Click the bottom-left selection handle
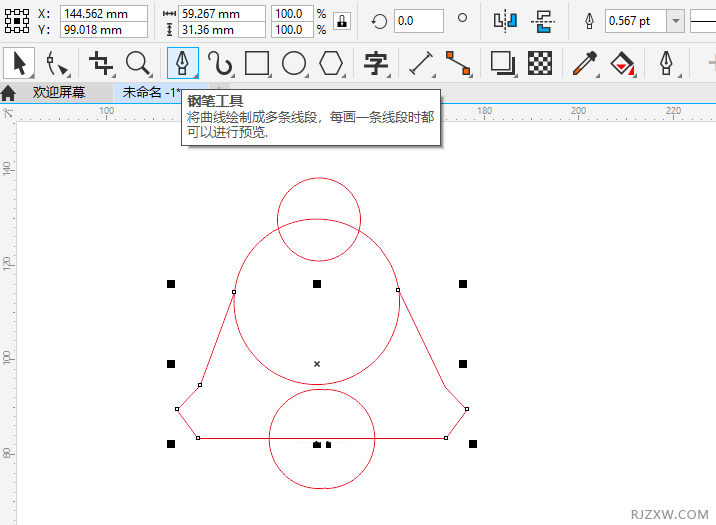 click(x=171, y=444)
